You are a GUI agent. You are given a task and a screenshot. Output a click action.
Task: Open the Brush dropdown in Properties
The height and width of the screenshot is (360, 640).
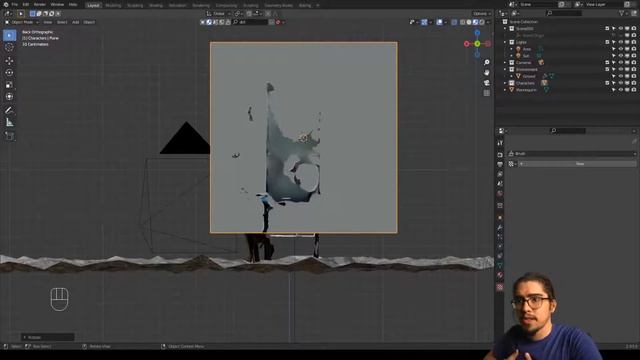[x=572, y=153]
